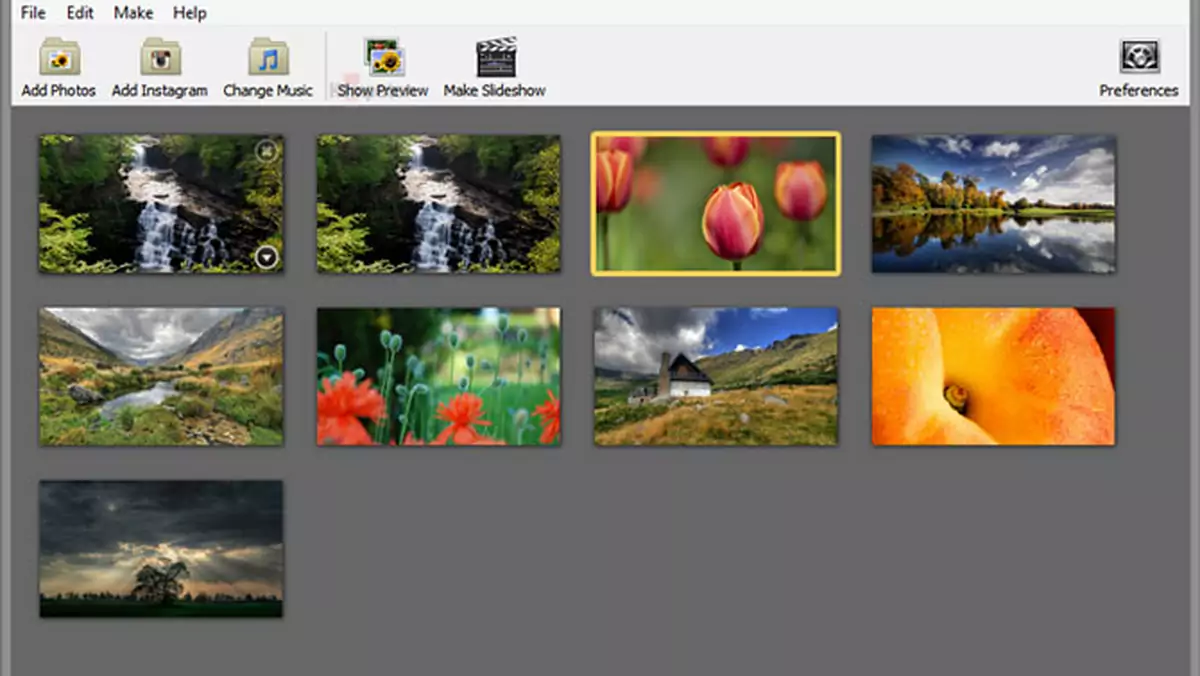Open the Make menu

point(133,13)
